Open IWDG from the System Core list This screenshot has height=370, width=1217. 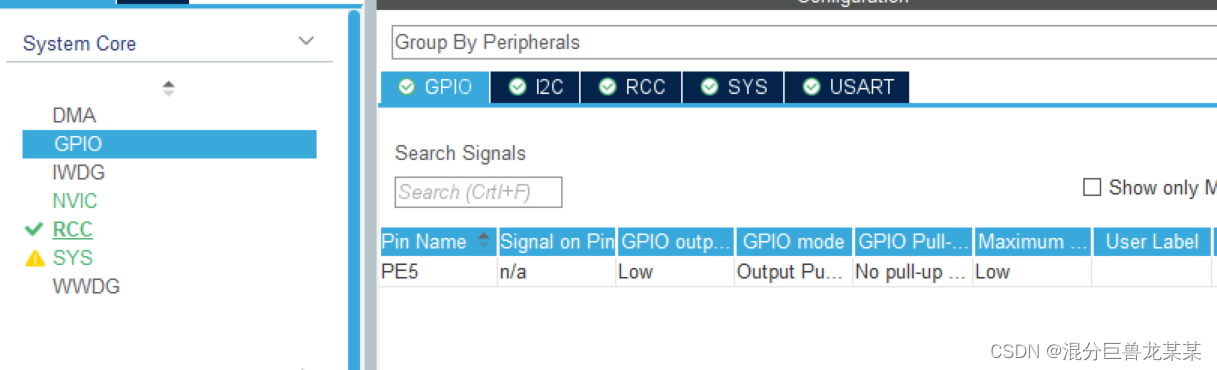[x=78, y=173]
